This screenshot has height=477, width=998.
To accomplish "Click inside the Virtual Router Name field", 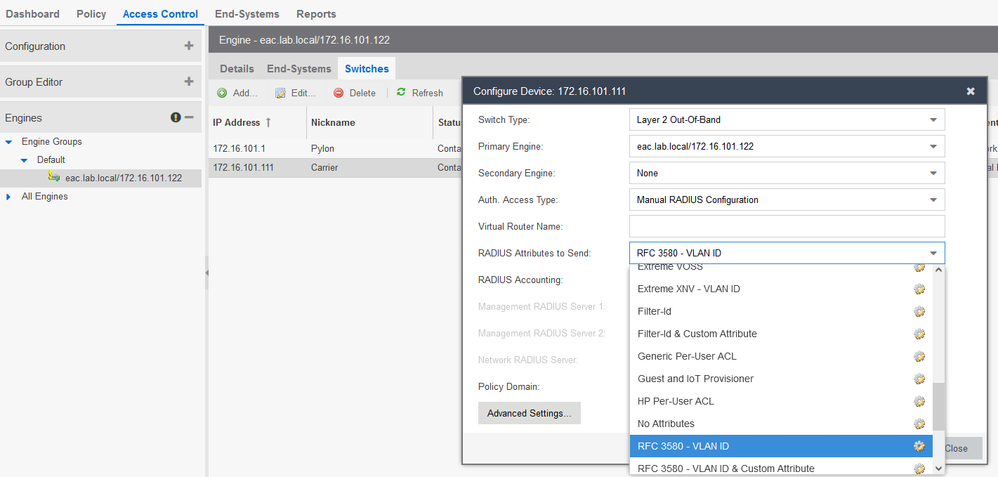I will [786, 226].
